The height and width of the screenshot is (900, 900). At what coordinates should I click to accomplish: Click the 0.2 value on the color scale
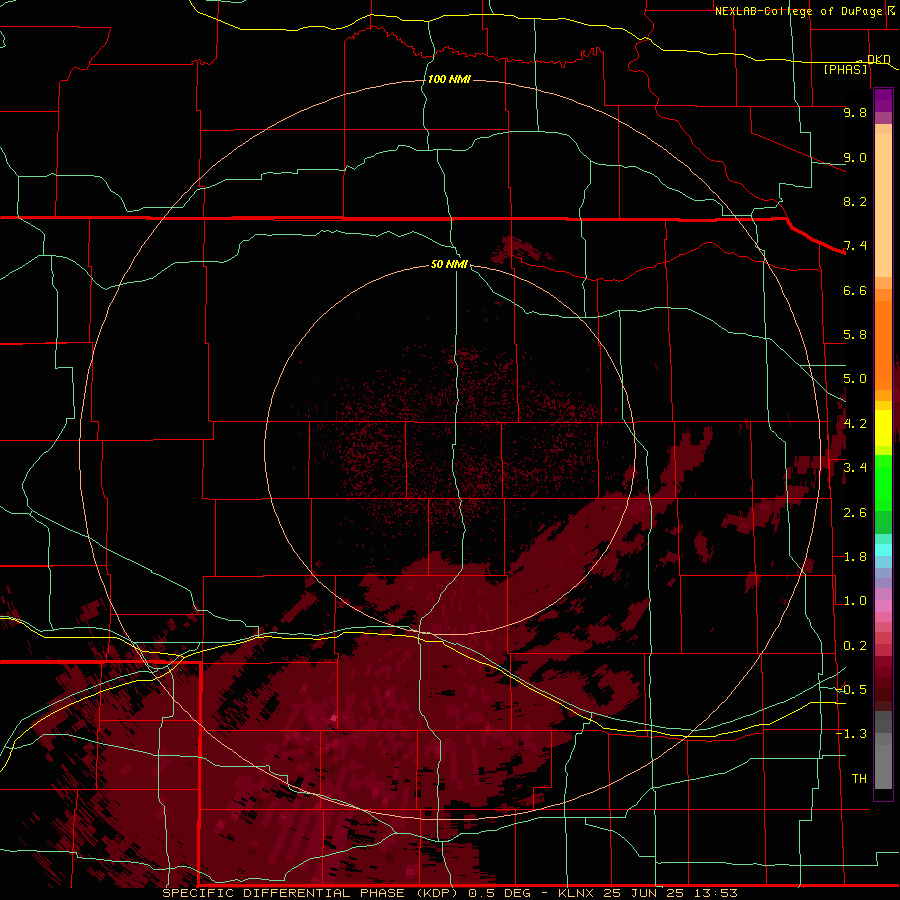pos(855,646)
